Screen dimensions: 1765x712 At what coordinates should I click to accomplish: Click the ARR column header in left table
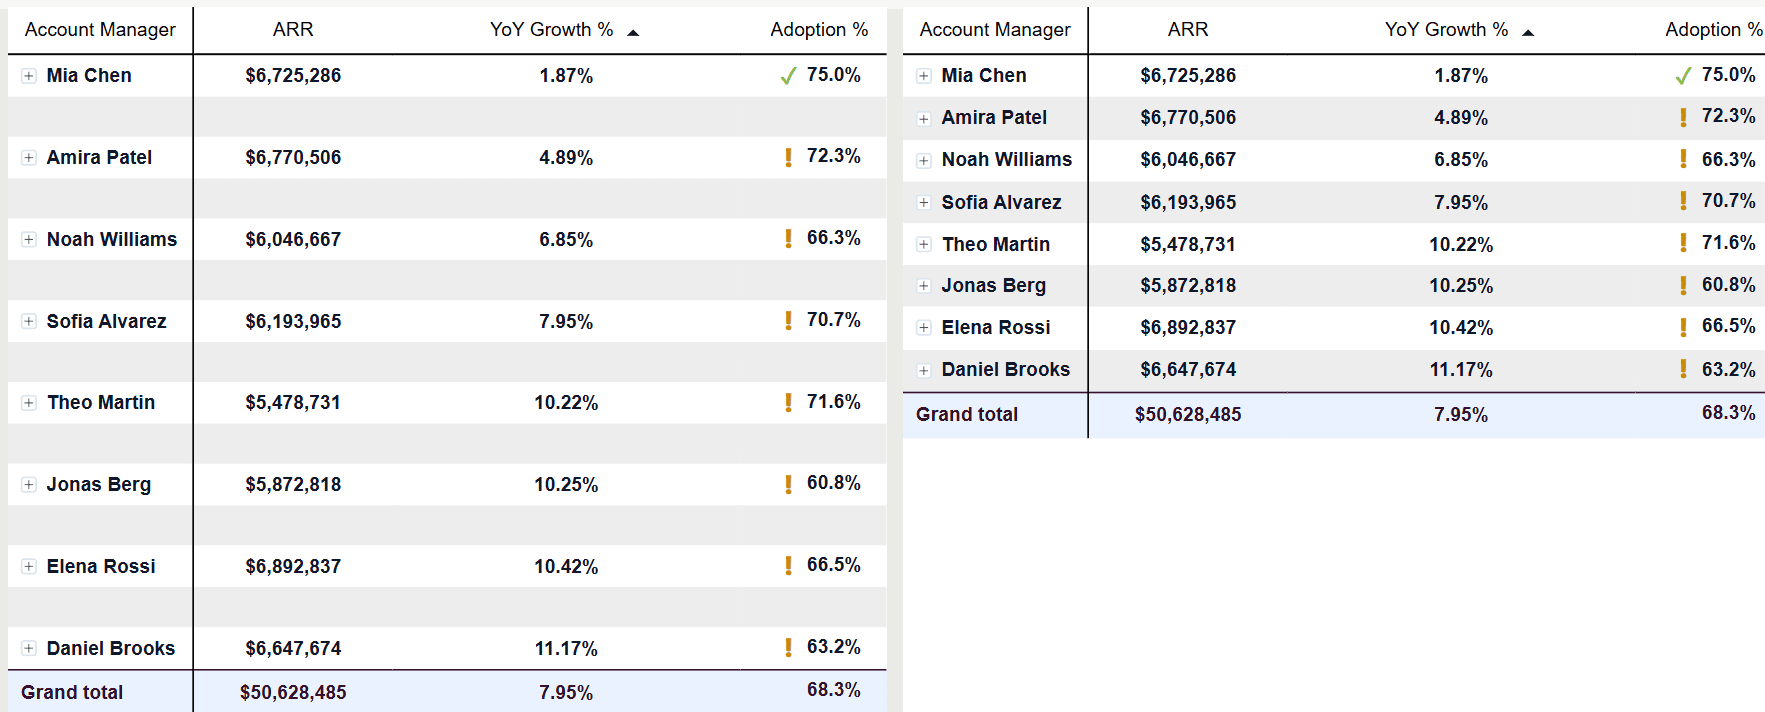[x=293, y=30]
